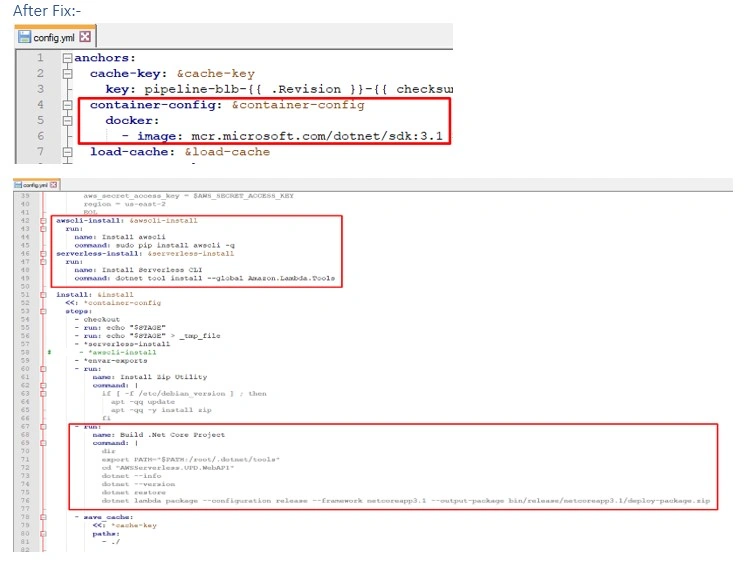Click the "<<: *container-config" line
The image size is (751, 566).
click(113, 303)
